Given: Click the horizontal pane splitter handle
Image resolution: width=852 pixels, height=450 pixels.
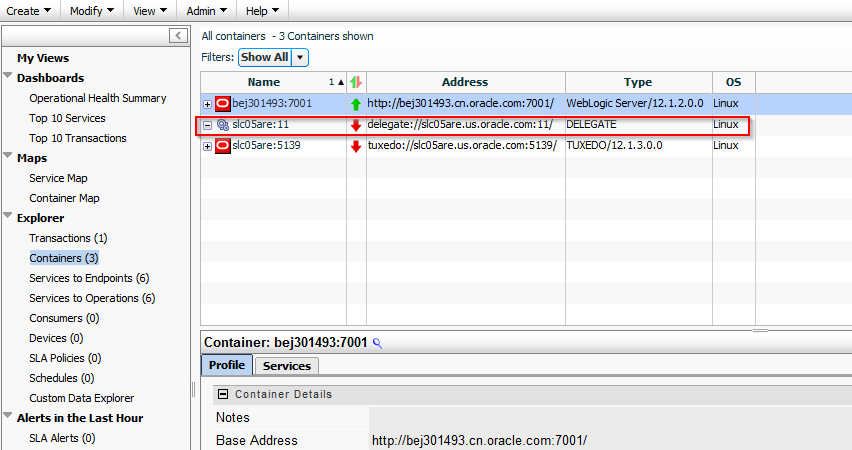Looking at the screenshot, I should pos(760,330).
